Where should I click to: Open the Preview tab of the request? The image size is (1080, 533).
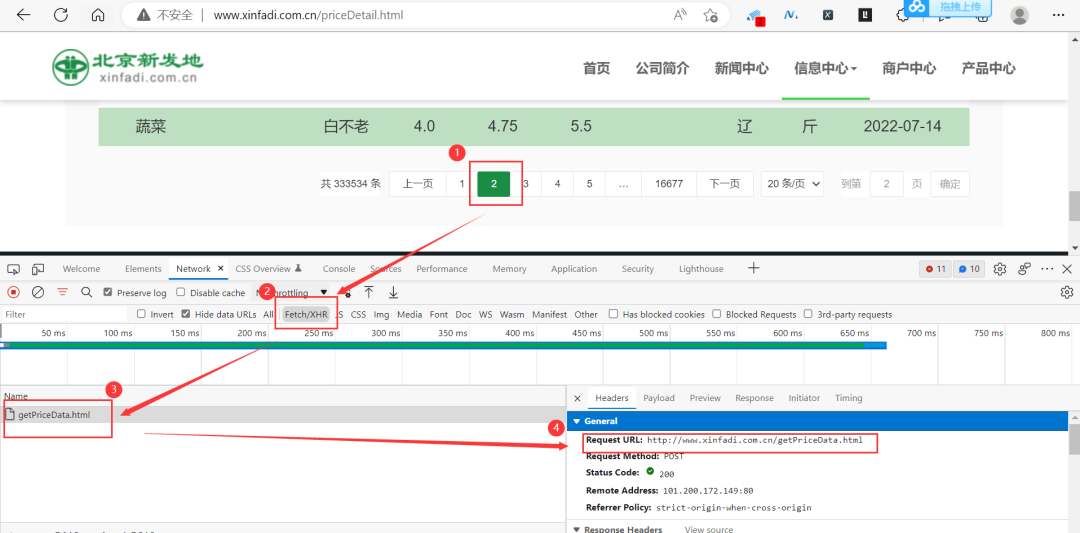click(x=705, y=398)
